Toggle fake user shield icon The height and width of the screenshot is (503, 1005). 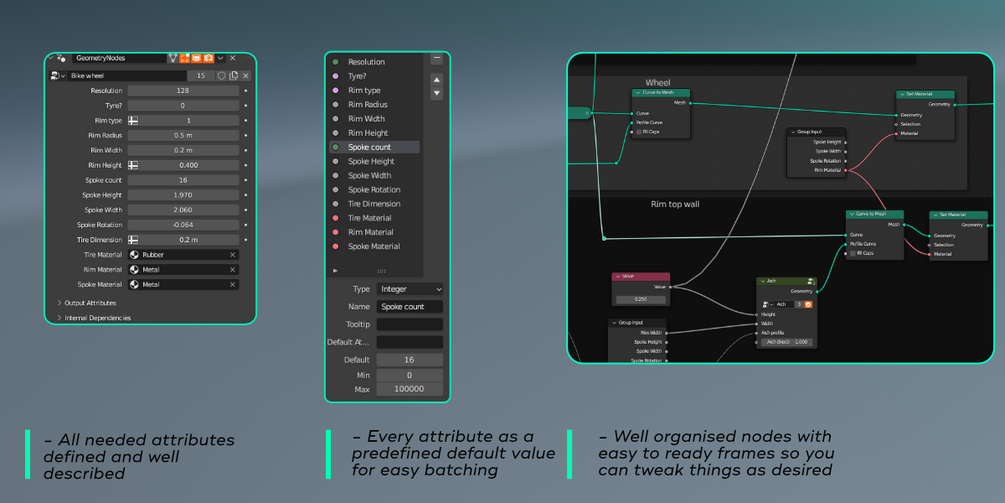point(221,76)
